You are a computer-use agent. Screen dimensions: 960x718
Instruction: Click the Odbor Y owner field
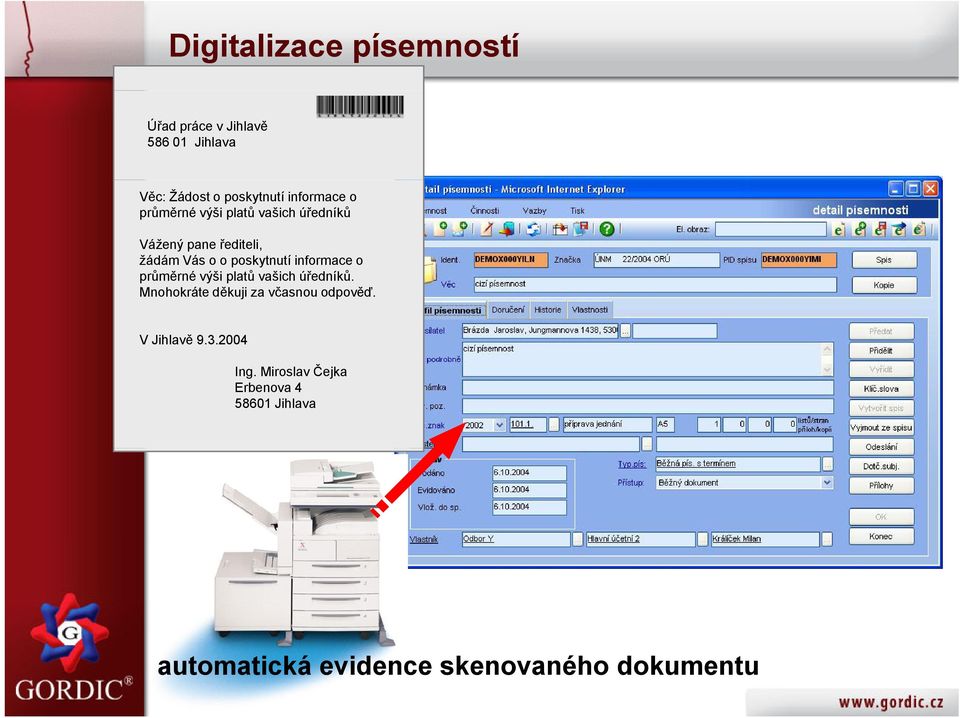click(516, 539)
